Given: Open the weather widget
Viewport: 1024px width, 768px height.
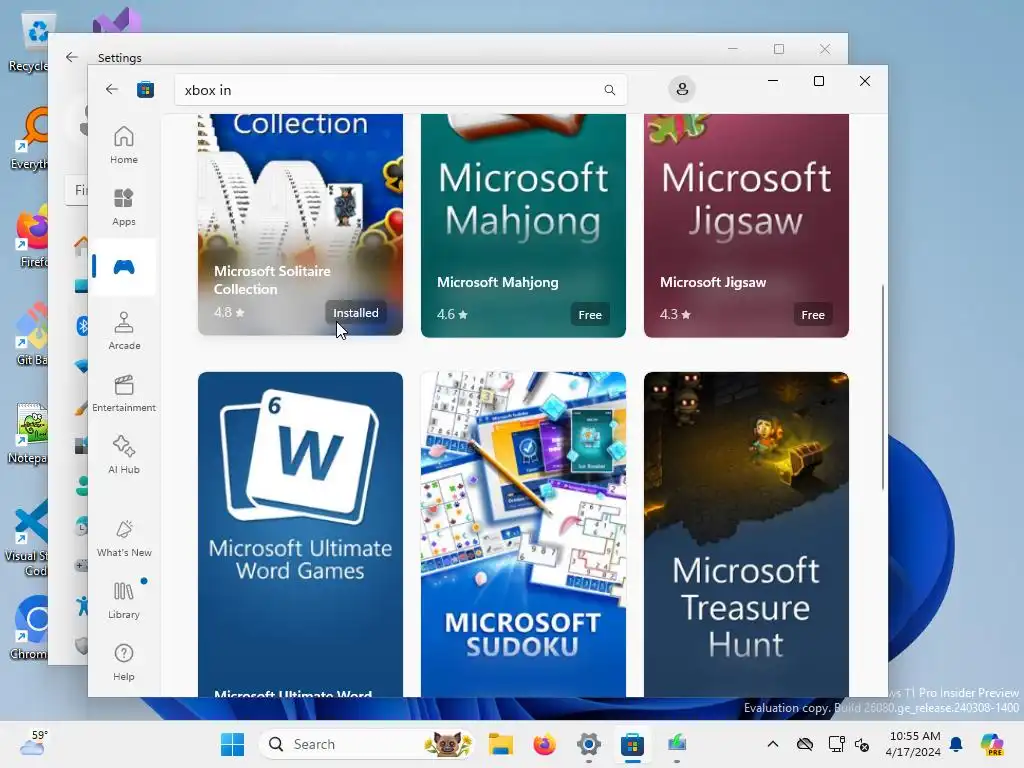Looking at the screenshot, I should (x=33, y=743).
